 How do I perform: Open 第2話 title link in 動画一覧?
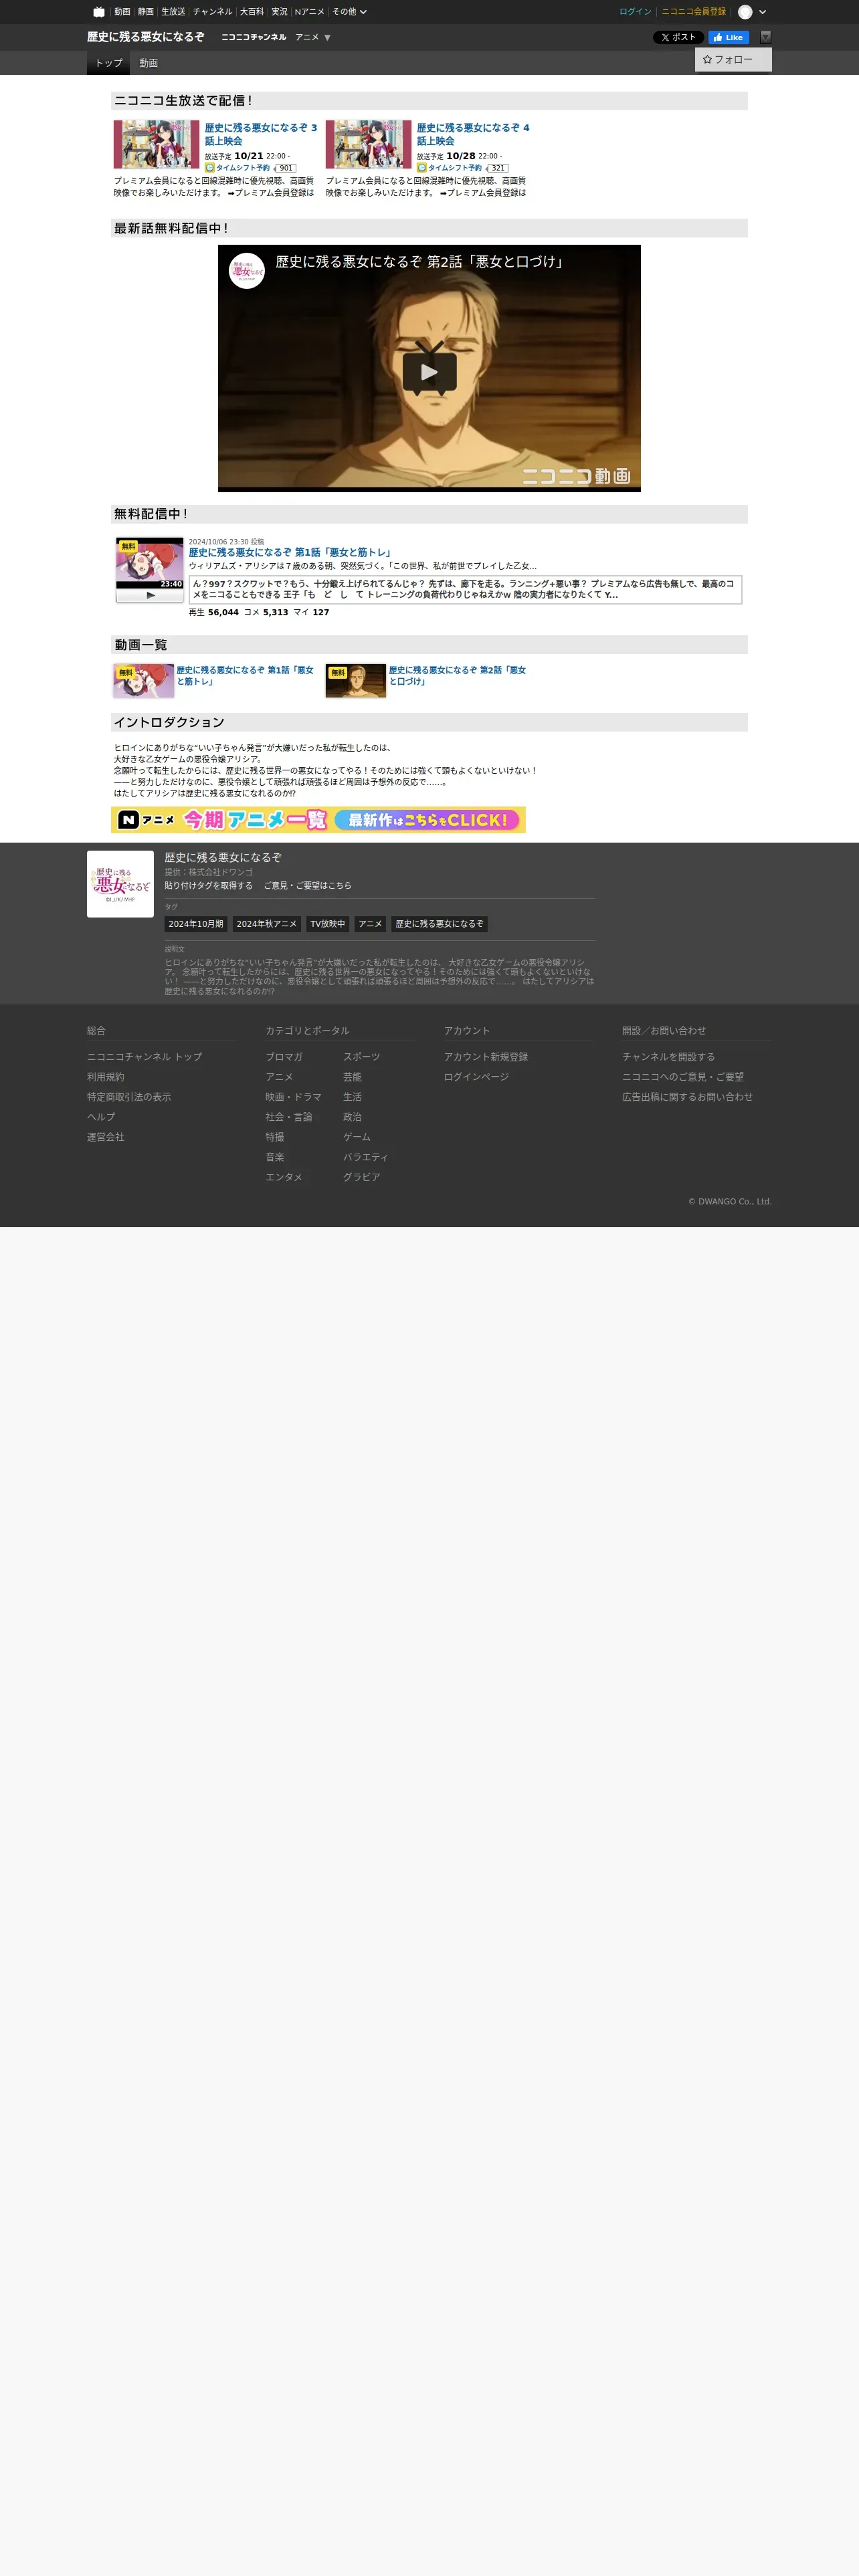click(x=457, y=676)
